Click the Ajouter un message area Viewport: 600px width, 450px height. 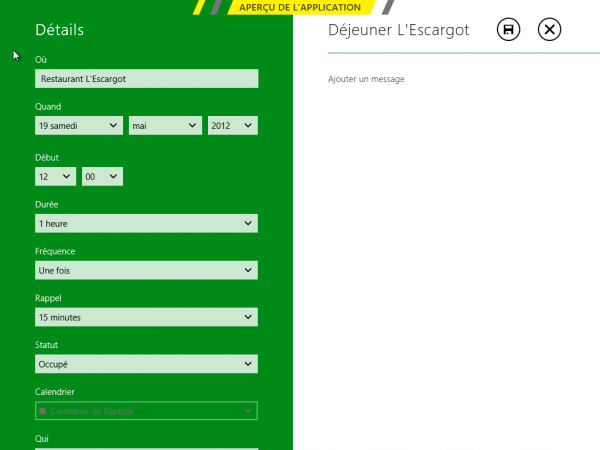366,79
